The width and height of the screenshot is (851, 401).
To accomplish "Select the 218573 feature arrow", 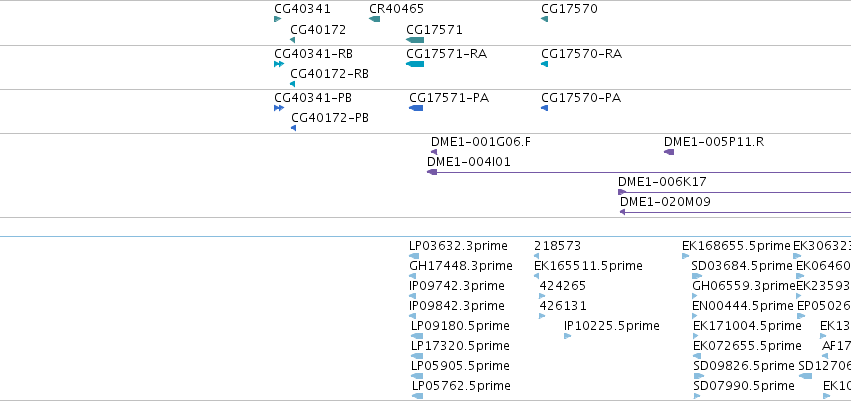I will (x=536, y=256).
